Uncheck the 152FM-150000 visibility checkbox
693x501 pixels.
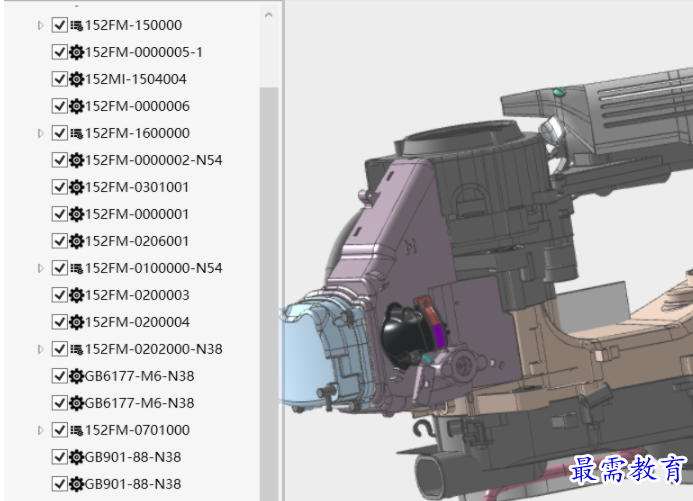(60, 25)
